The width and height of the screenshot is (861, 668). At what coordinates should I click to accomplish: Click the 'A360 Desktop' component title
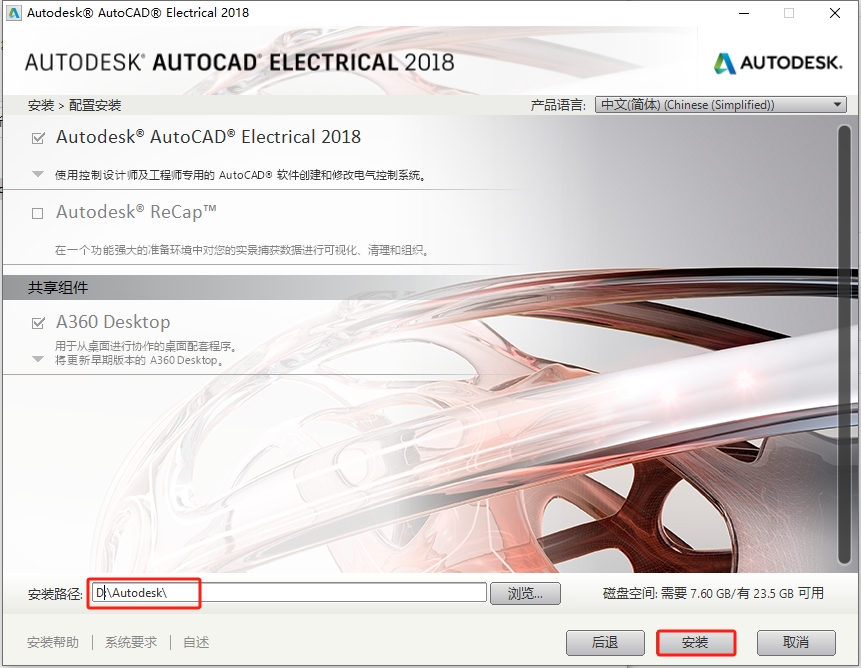tap(113, 322)
